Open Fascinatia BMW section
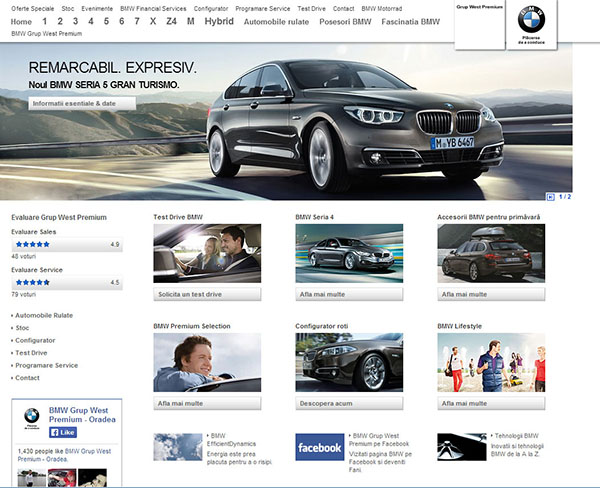Image resolution: width=600 pixels, height=488 pixels. (411, 22)
